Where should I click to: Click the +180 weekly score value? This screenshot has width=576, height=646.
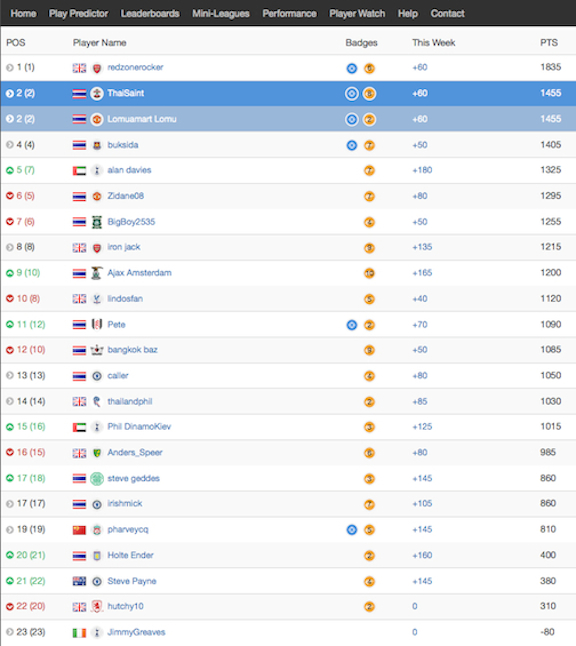[422, 170]
